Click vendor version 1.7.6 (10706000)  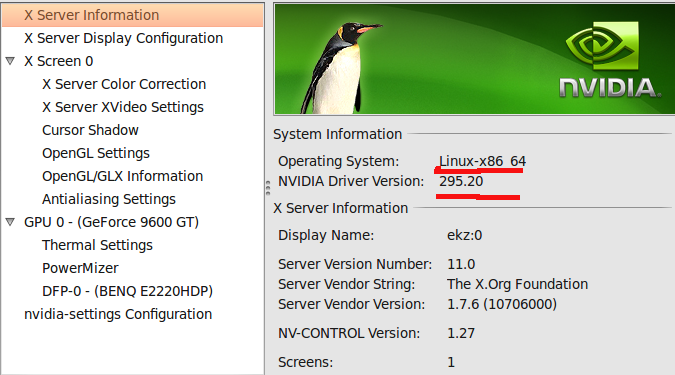[x=502, y=304]
